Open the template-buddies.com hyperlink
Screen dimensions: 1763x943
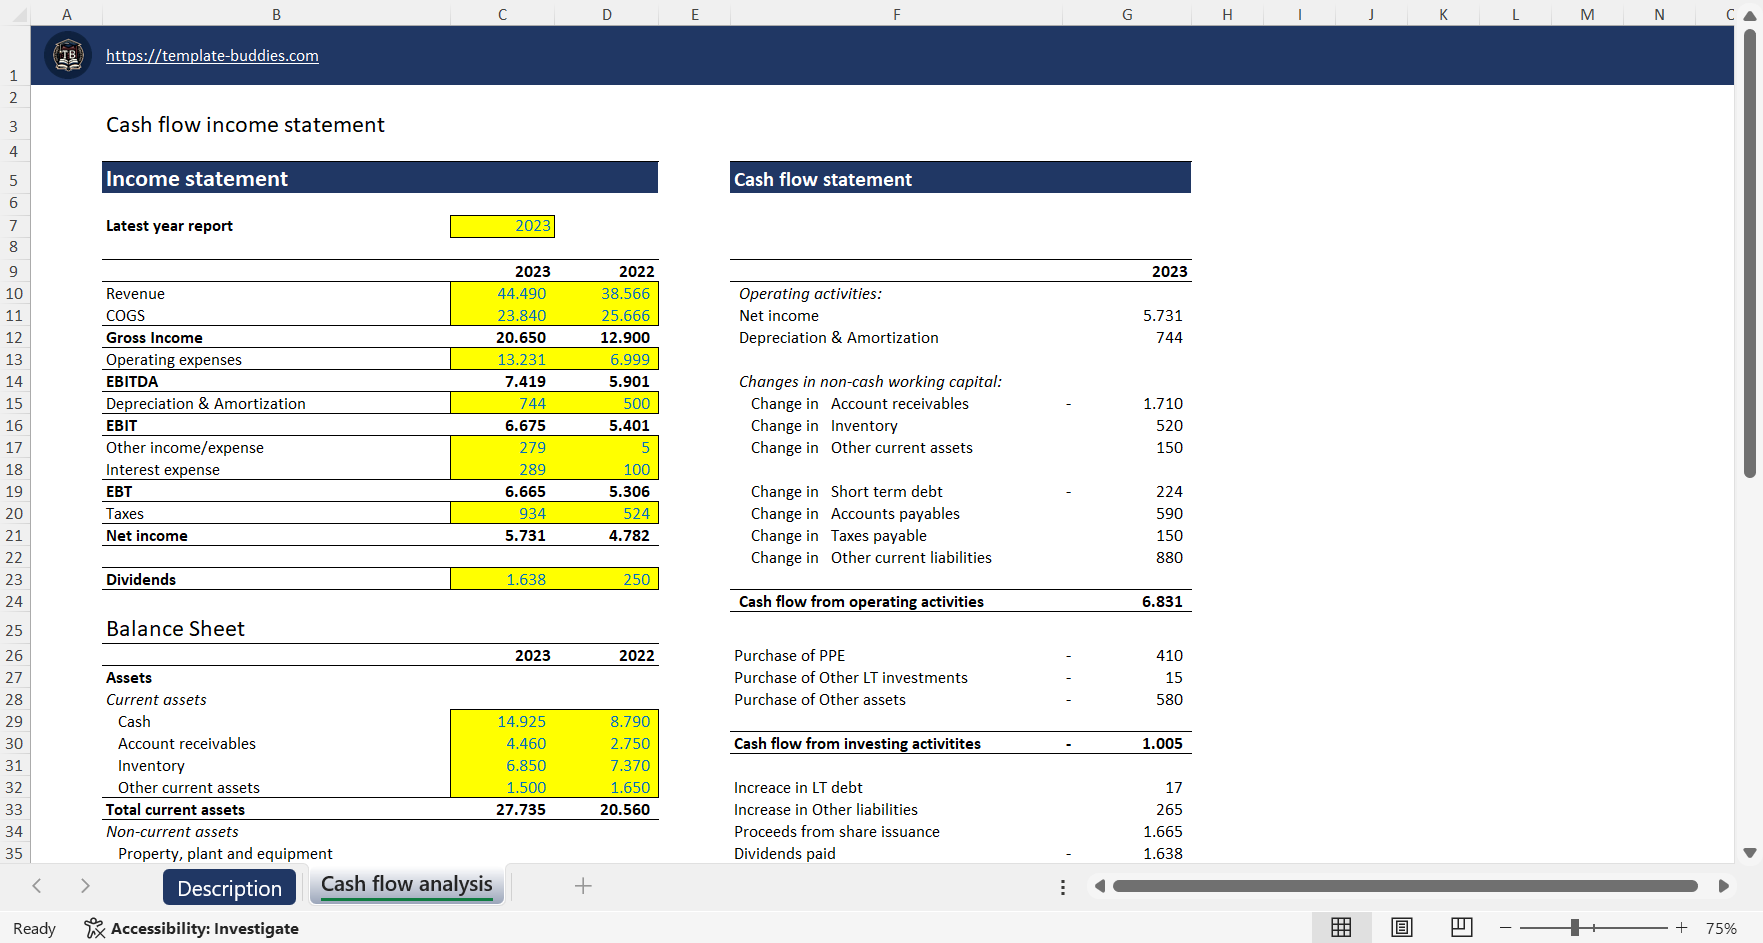point(212,55)
